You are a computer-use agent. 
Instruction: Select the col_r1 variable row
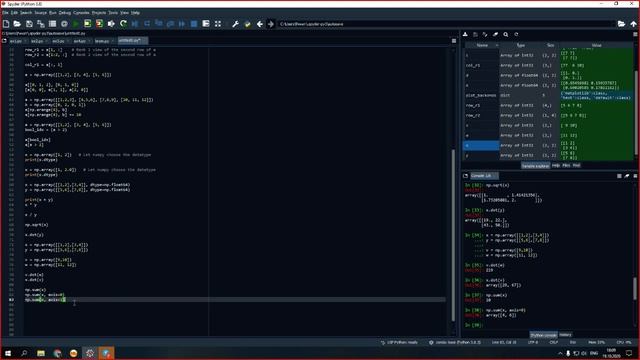(x=548, y=65)
